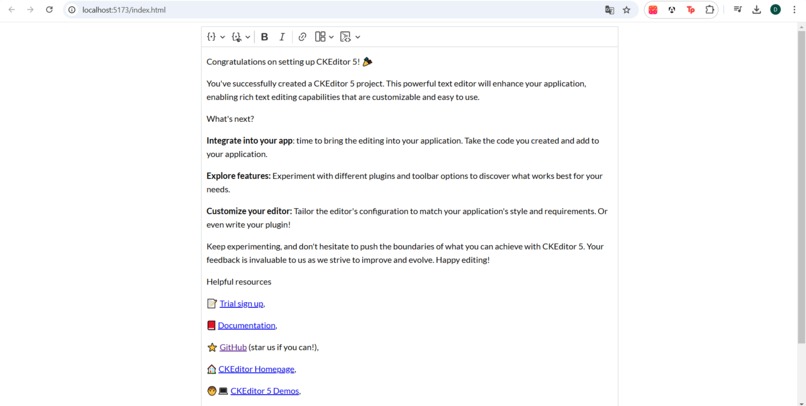Insert a link with the chain icon
The width and height of the screenshot is (806, 406).
[302, 37]
